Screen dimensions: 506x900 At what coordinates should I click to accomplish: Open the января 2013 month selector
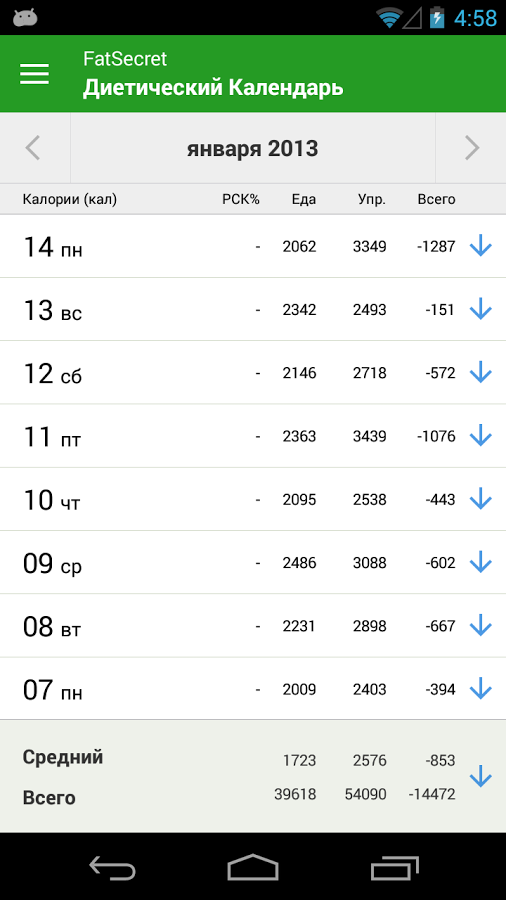(x=252, y=149)
